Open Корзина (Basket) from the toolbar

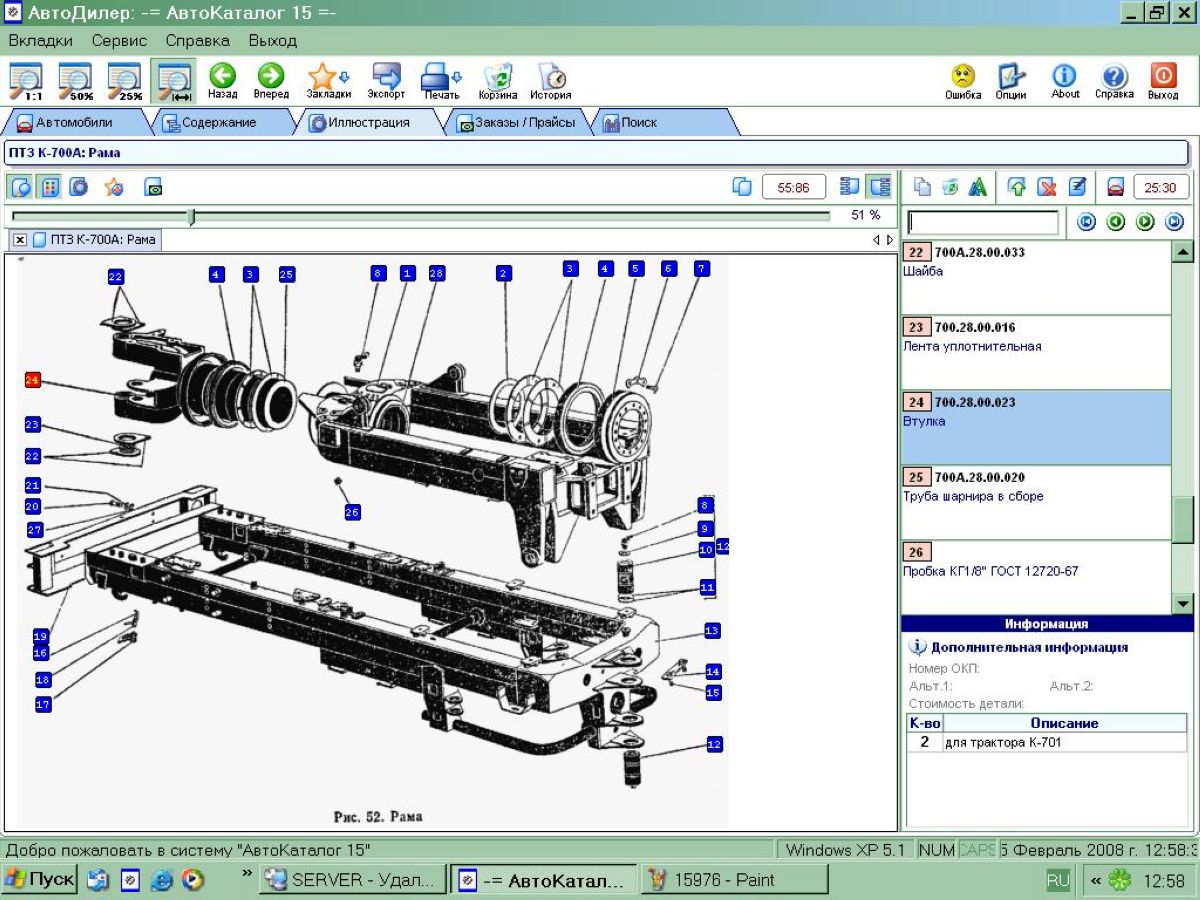click(497, 78)
